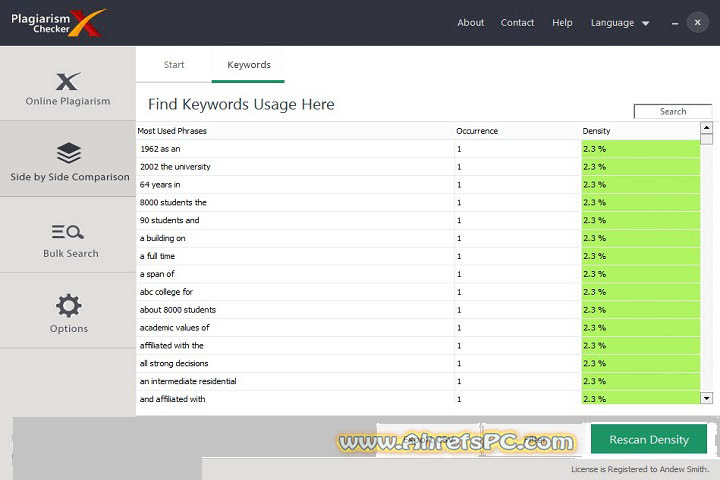The width and height of the screenshot is (720, 480).
Task: Select the phrase 'all strong decisions'
Action: (174, 364)
